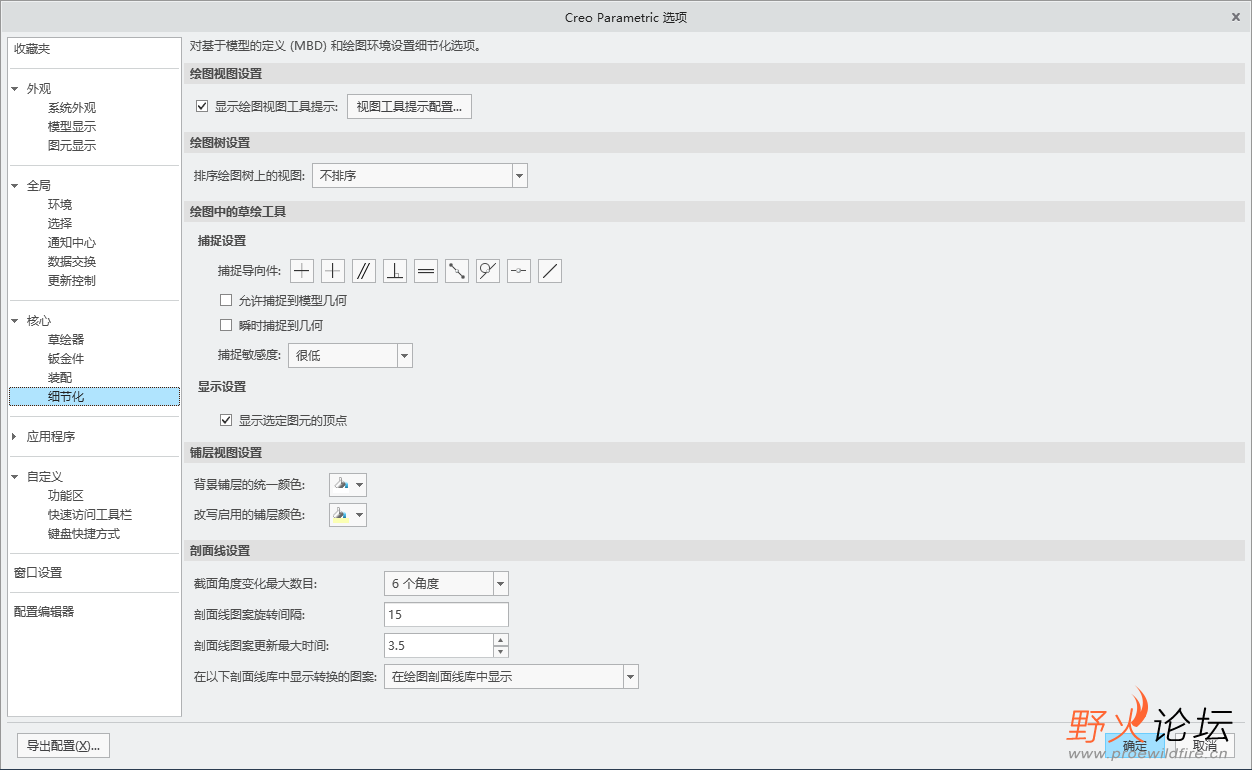Select 更新控制 in the sidebar
Viewport: 1252px width, 770px height.
[72, 281]
